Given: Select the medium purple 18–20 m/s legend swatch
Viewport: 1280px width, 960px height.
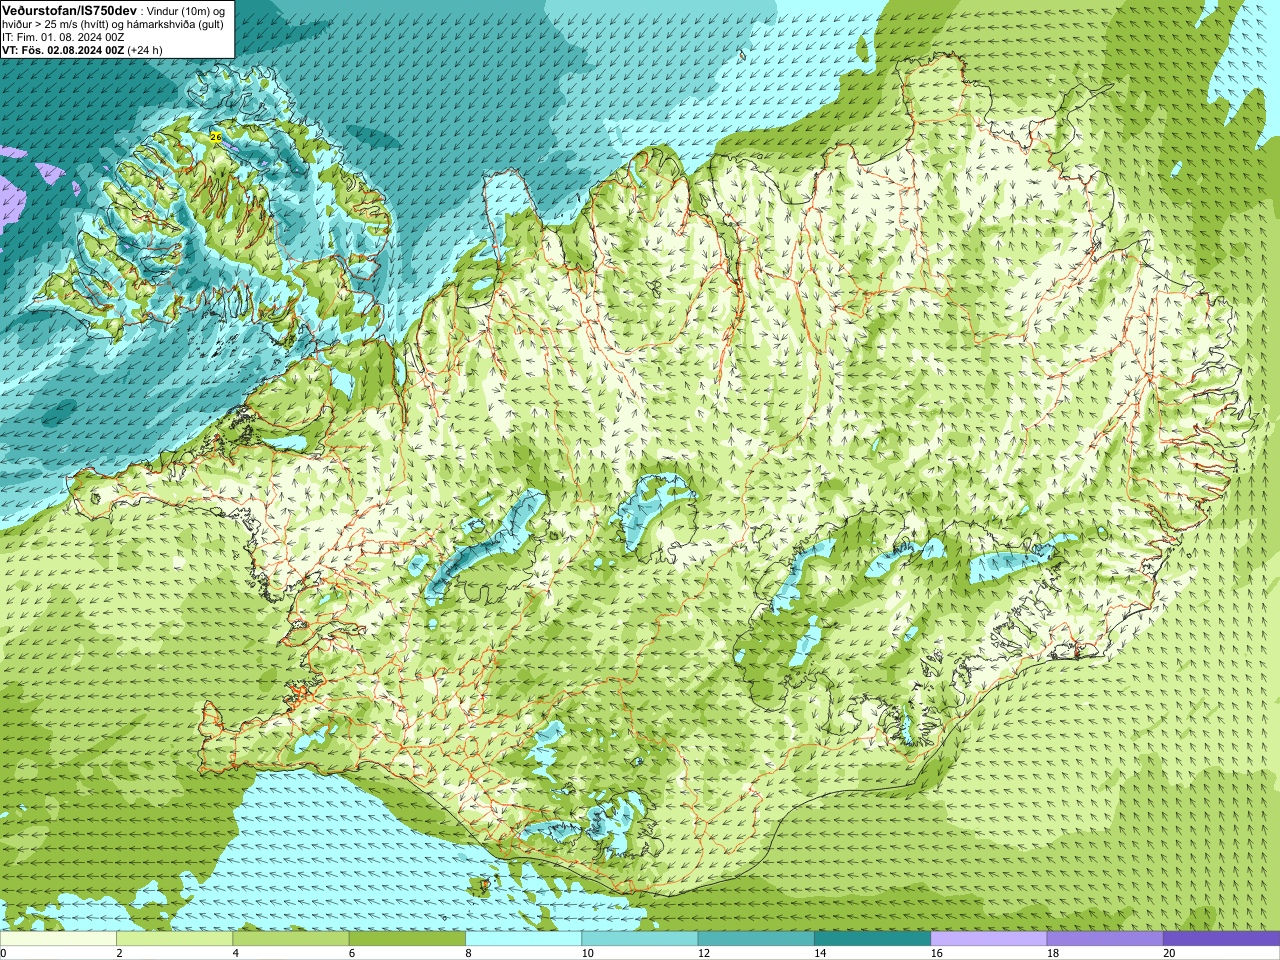Looking at the screenshot, I should point(1105,939).
